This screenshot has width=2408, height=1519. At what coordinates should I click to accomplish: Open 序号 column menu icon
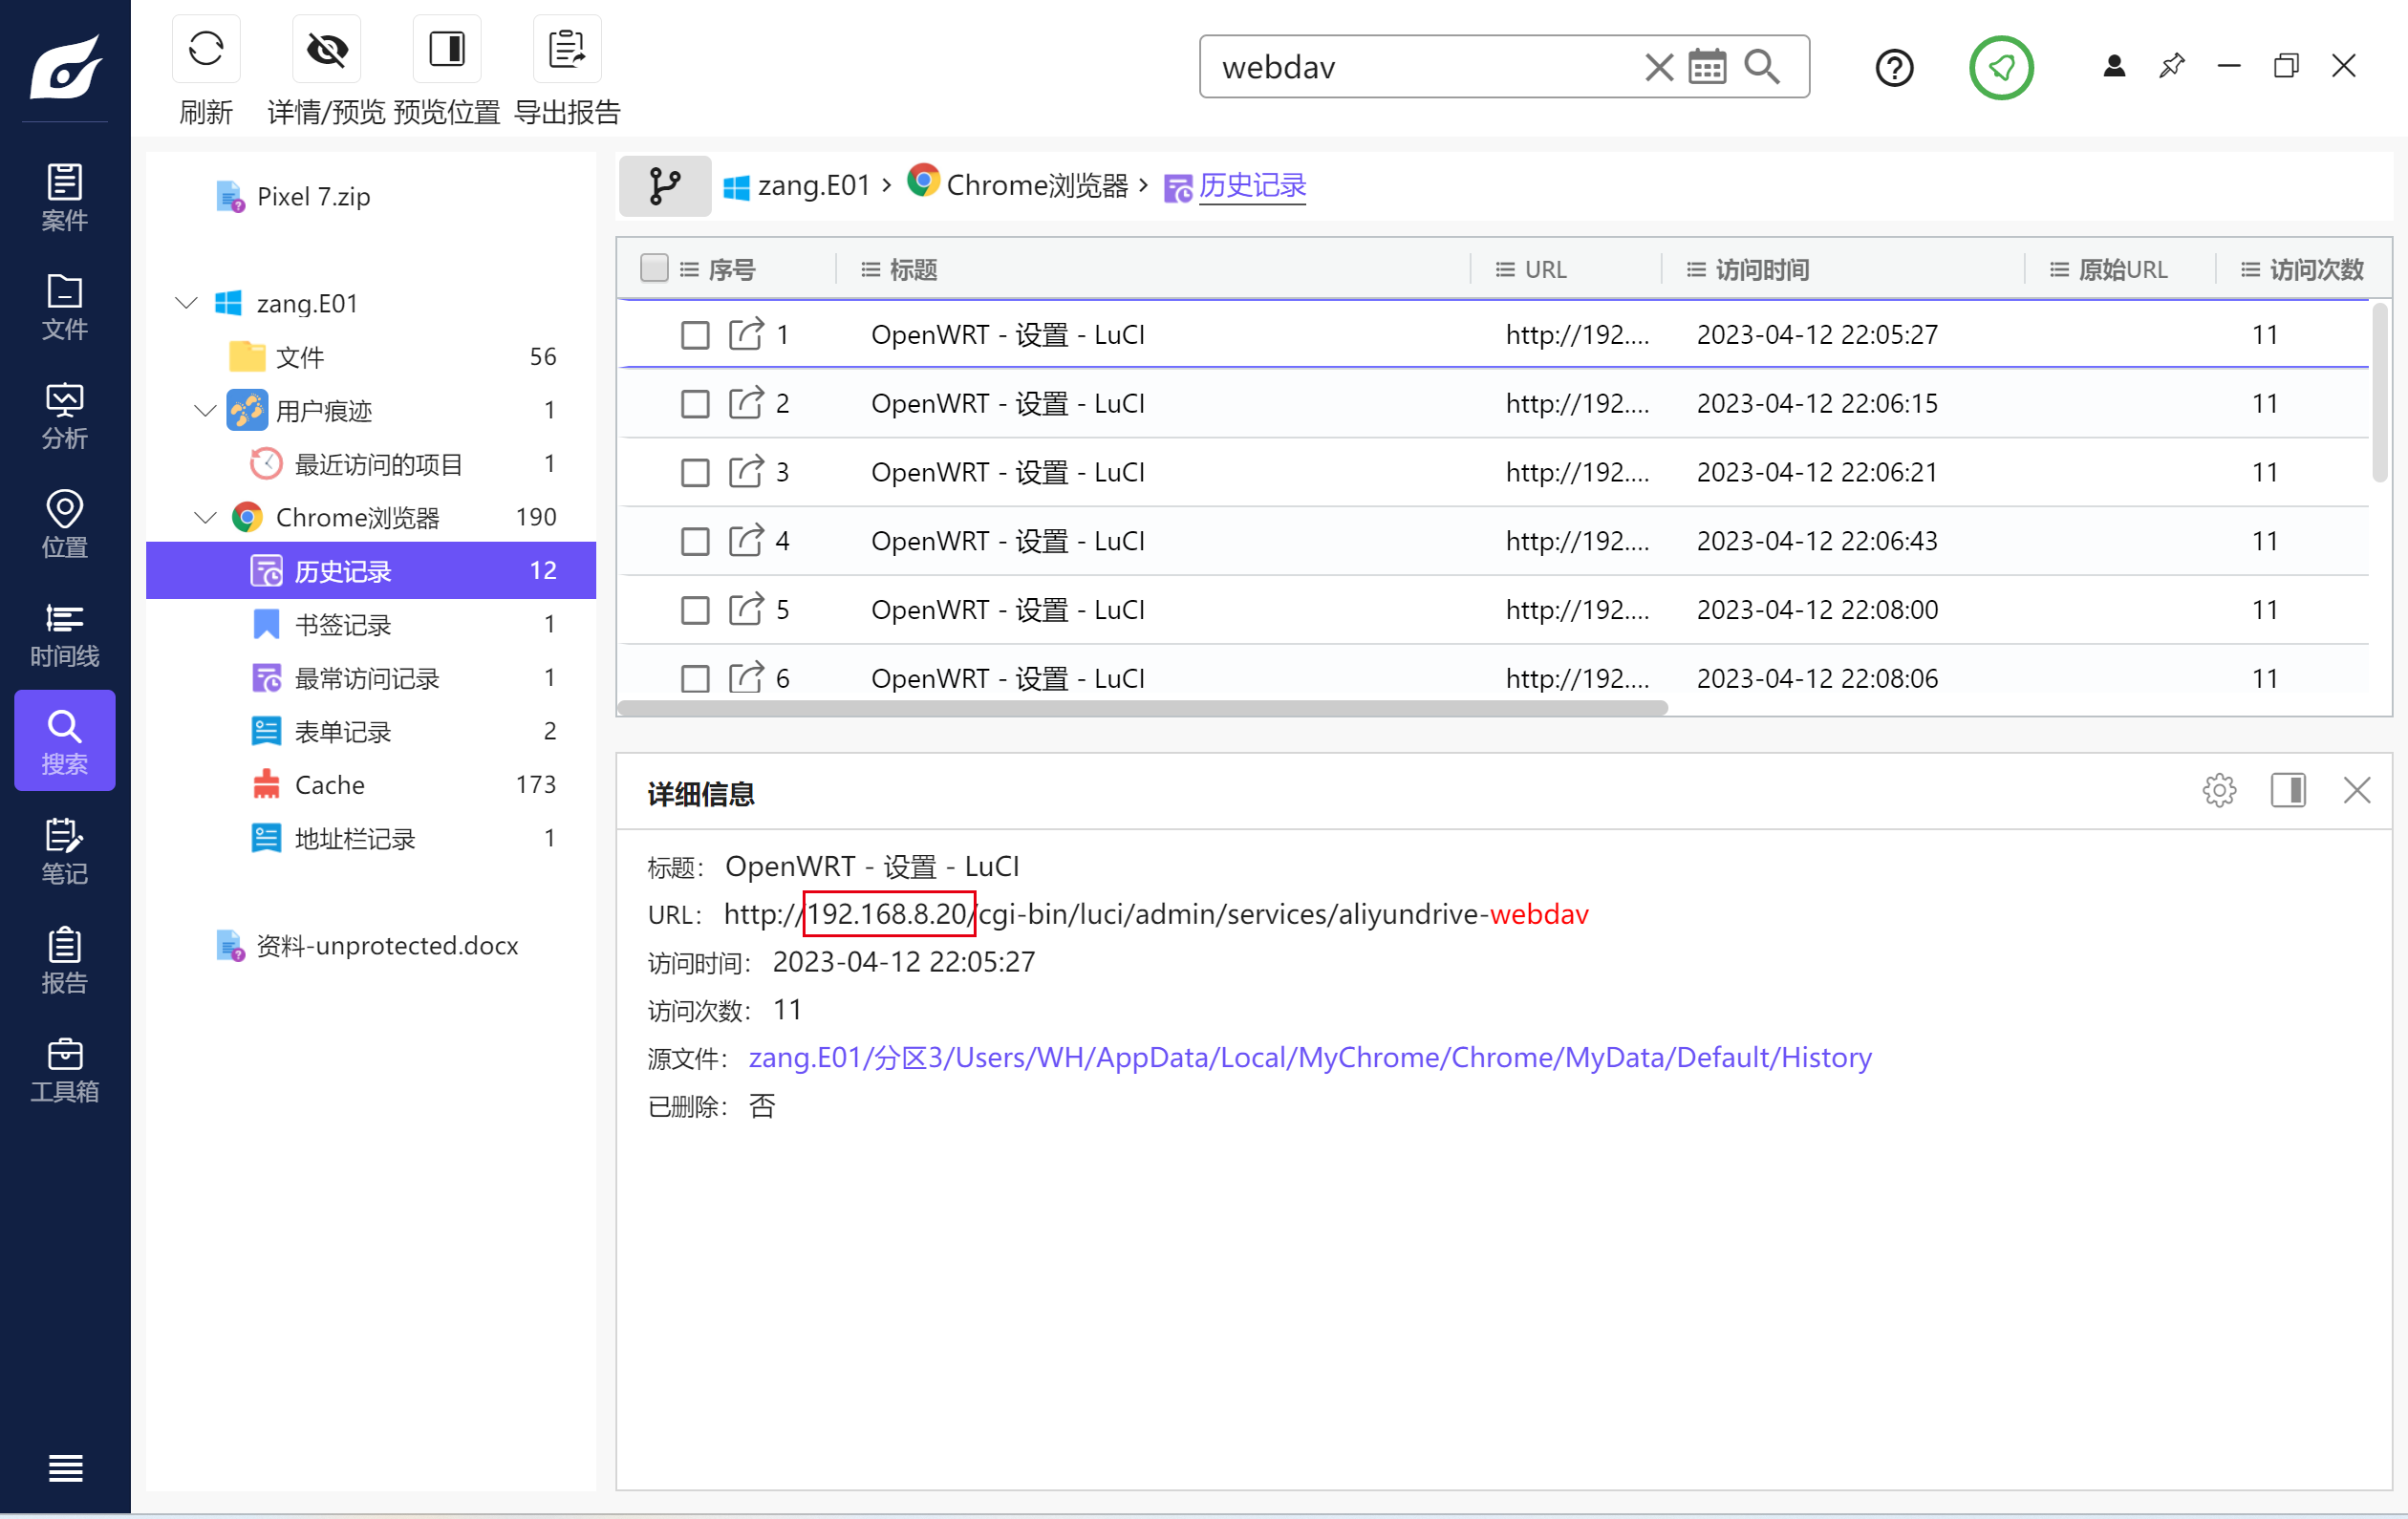[x=689, y=269]
